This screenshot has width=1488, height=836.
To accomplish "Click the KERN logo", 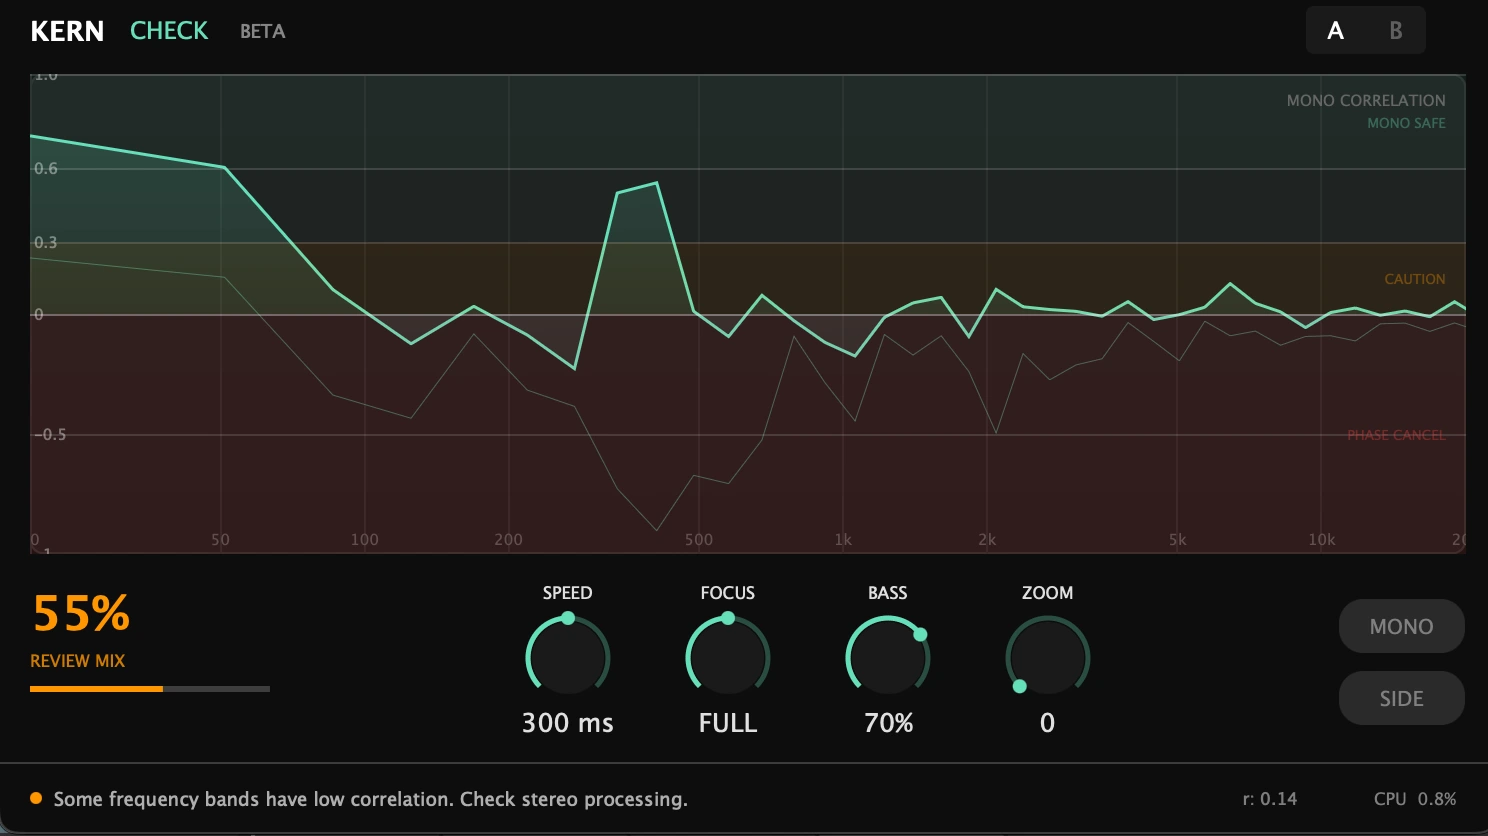I will point(66,30).
